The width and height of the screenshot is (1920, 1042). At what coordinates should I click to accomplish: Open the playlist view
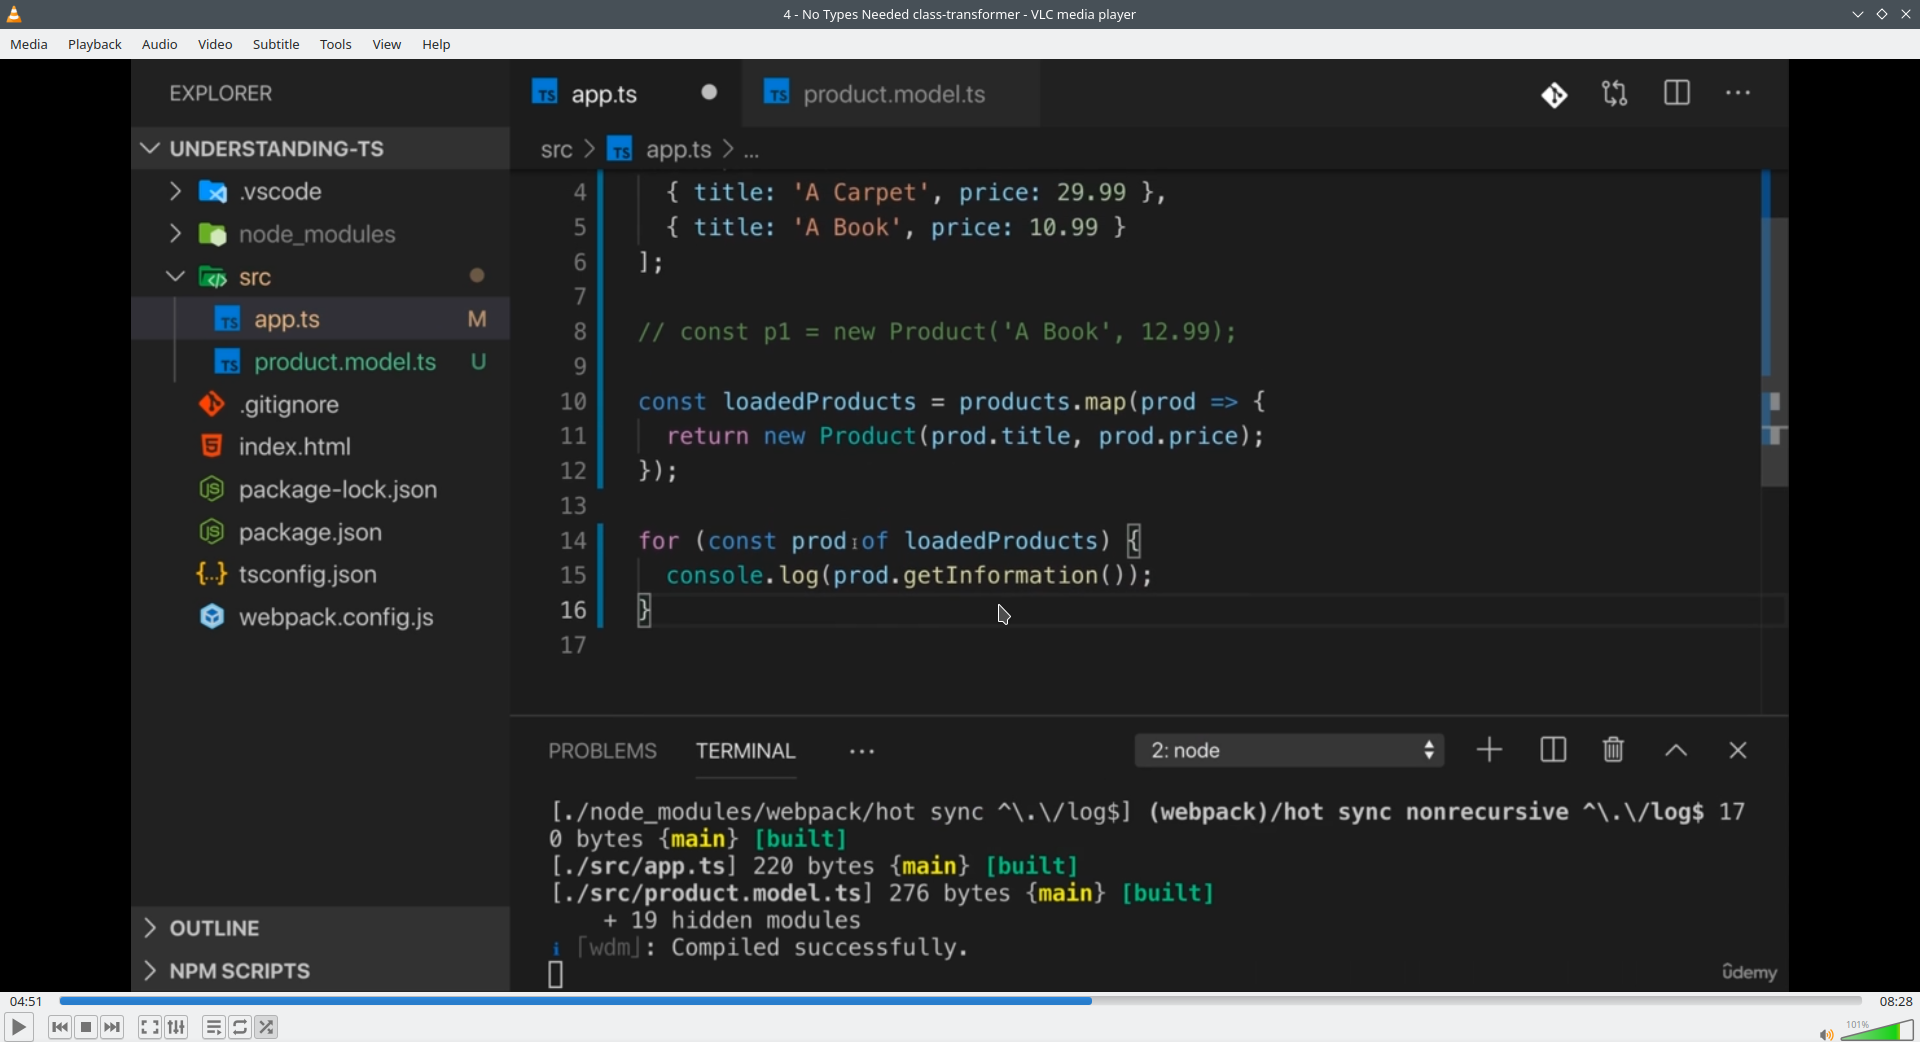point(213,1027)
